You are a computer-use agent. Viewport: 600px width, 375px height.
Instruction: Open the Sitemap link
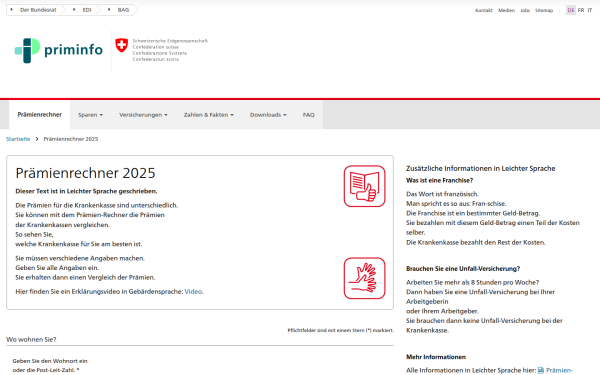[544, 10]
